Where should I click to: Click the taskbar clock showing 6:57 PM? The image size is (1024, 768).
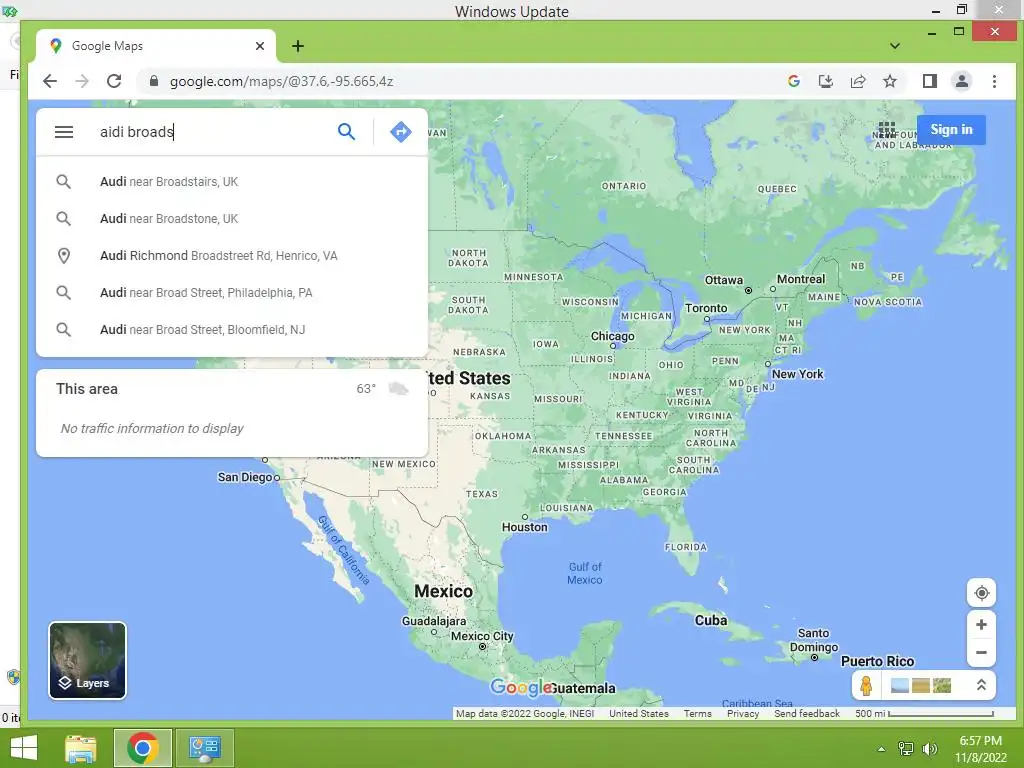(980, 749)
